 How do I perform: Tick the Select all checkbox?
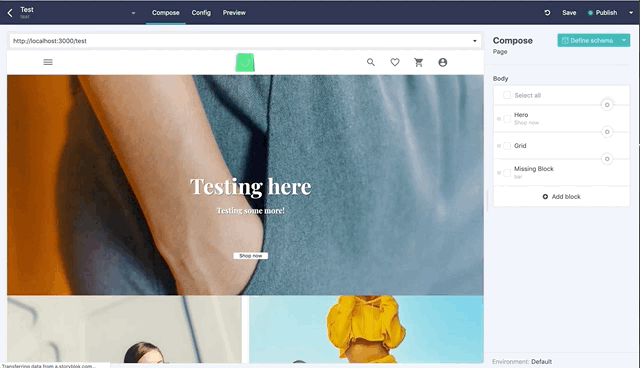(507, 95)
